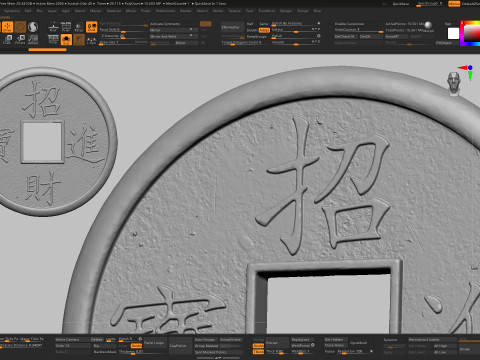Adjust the UndoCounter slider
Screen dimensions: 480x360
tap(359, 30)
